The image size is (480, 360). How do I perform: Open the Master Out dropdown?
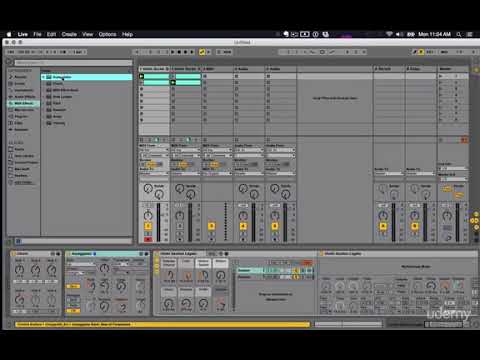point(452,179)
